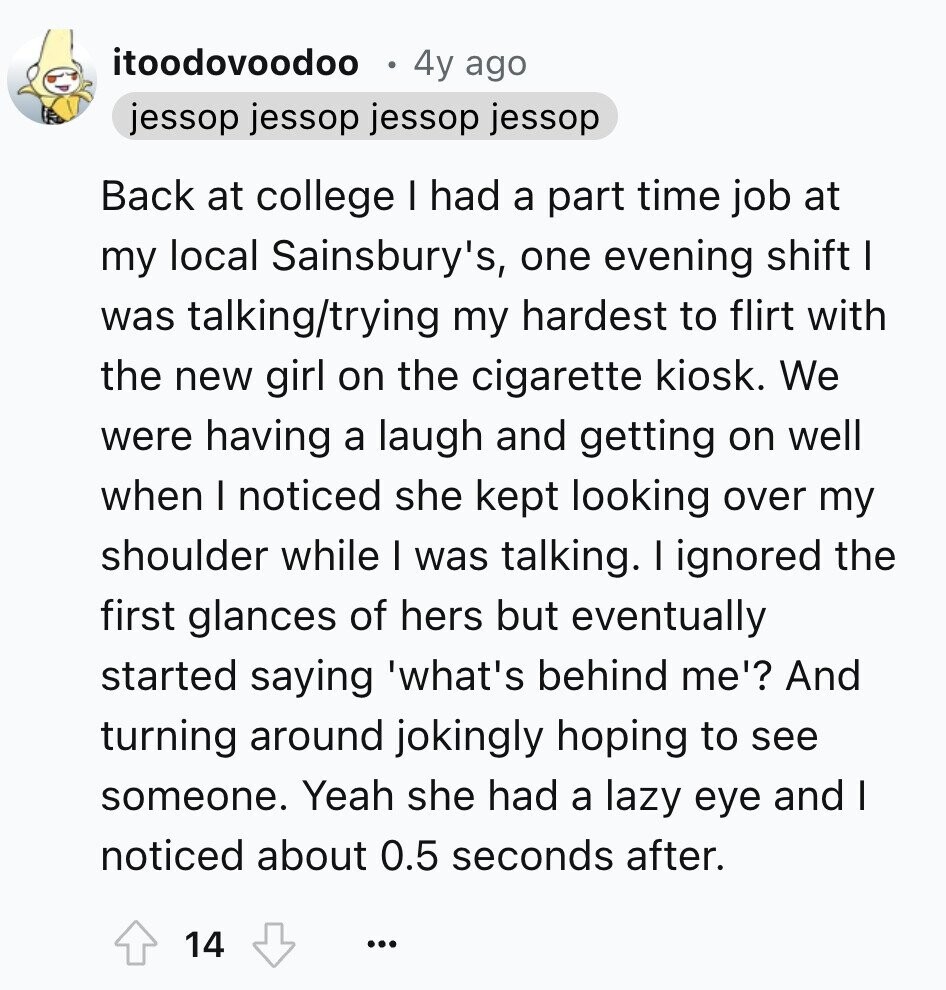Click the vote count showing 14

pos(205,943)
